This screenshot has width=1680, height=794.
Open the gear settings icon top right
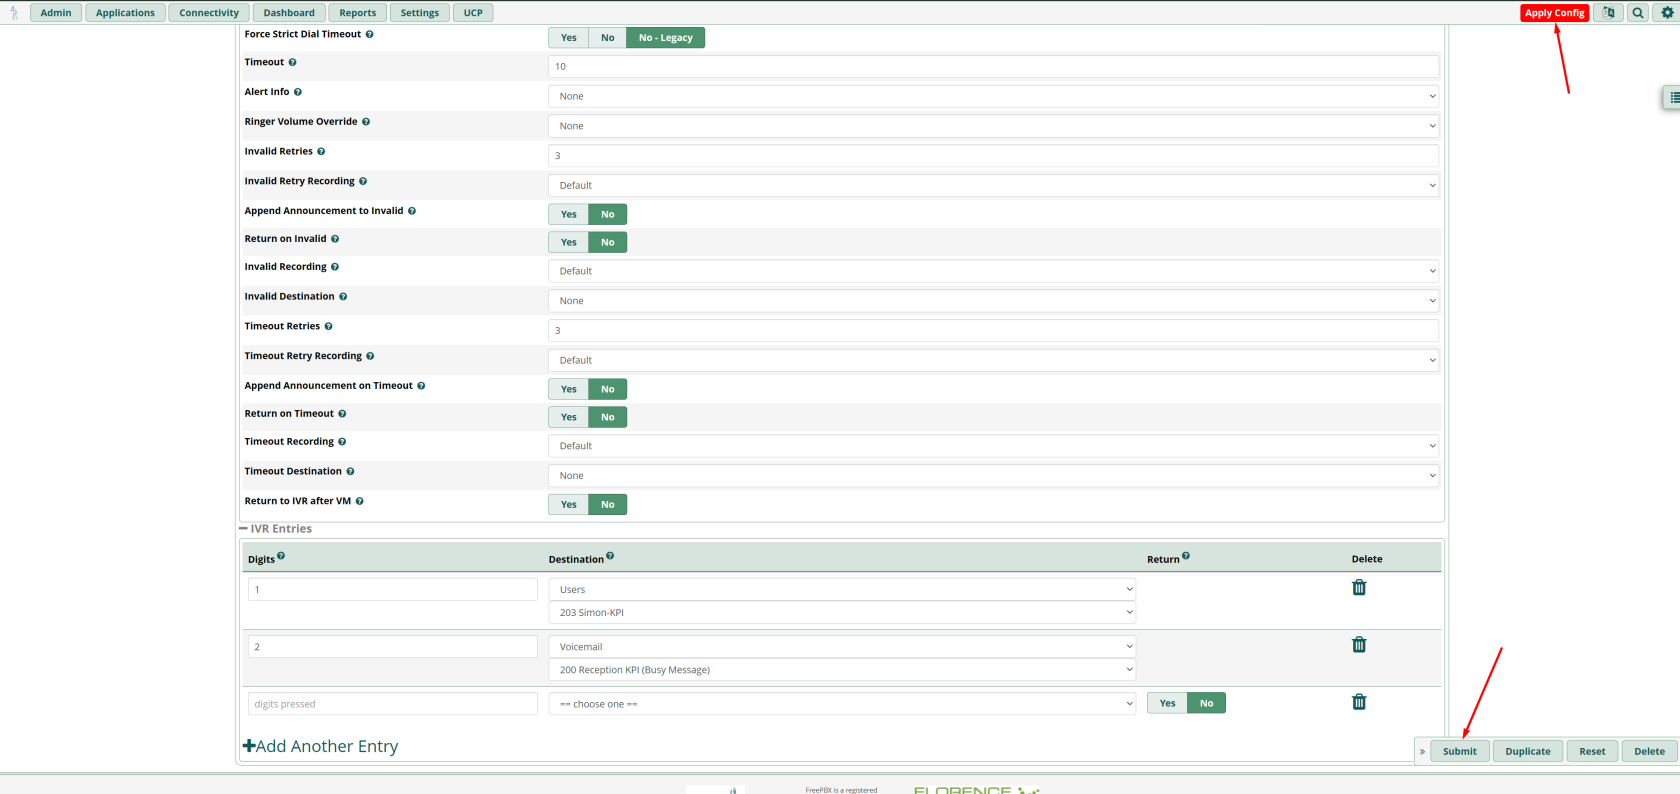(x=1667, y=13)
